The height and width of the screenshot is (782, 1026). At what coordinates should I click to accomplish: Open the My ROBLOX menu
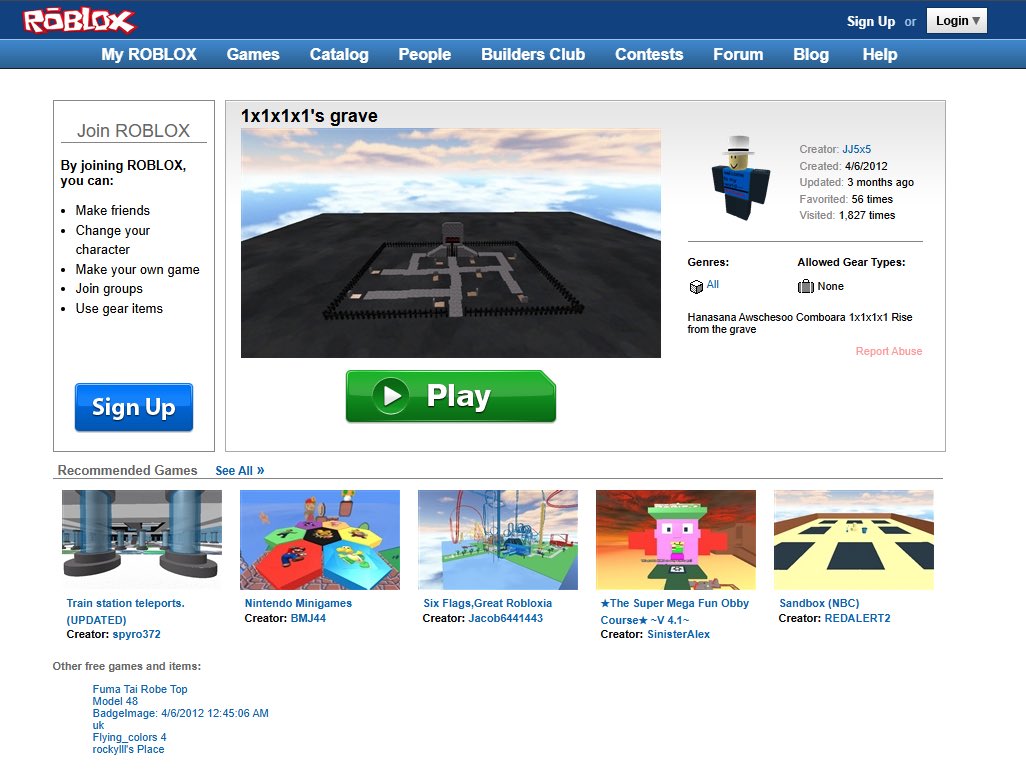click(x=149, y=54)
